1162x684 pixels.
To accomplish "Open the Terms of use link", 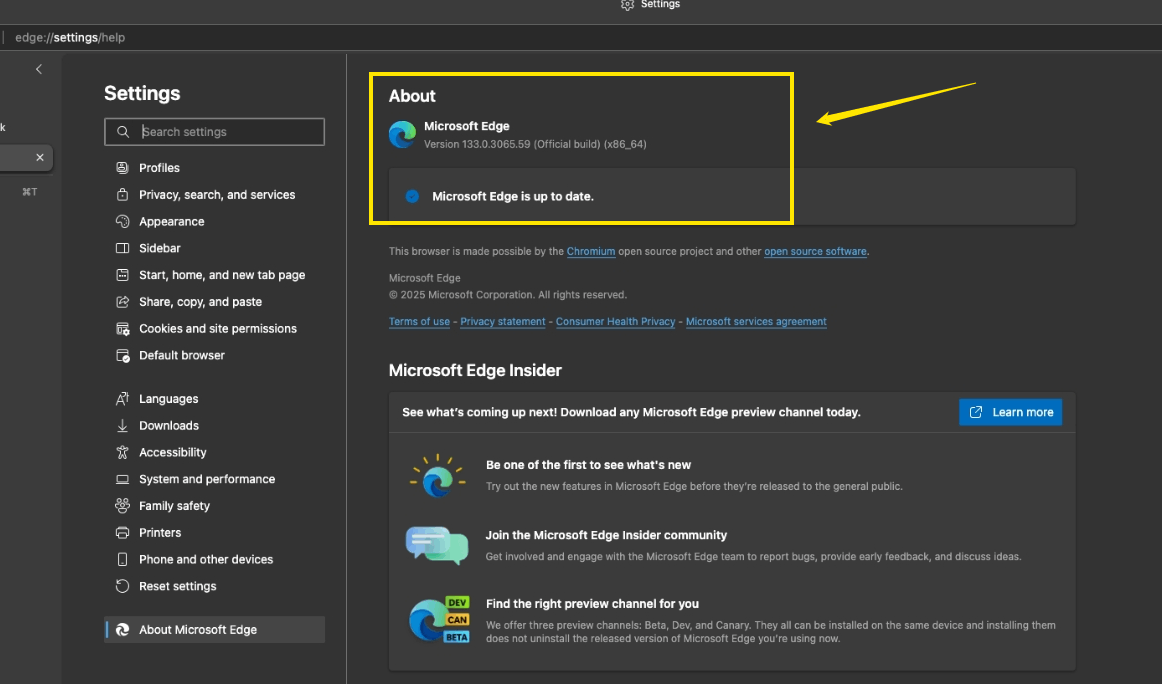I will click(419, 322).
